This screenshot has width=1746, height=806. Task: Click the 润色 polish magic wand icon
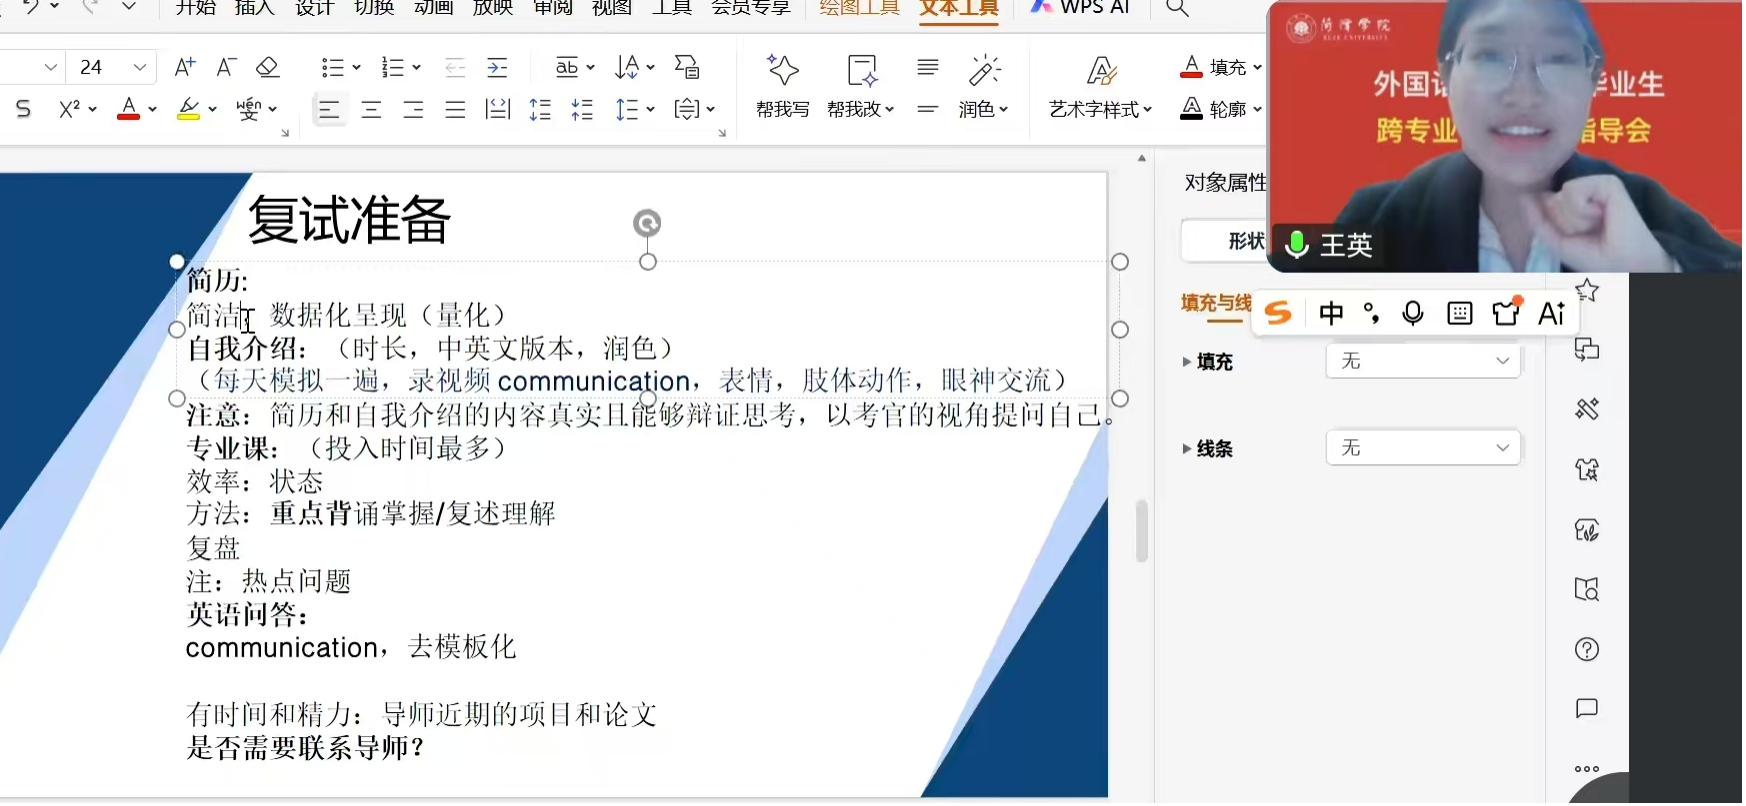tap(984, 72)
